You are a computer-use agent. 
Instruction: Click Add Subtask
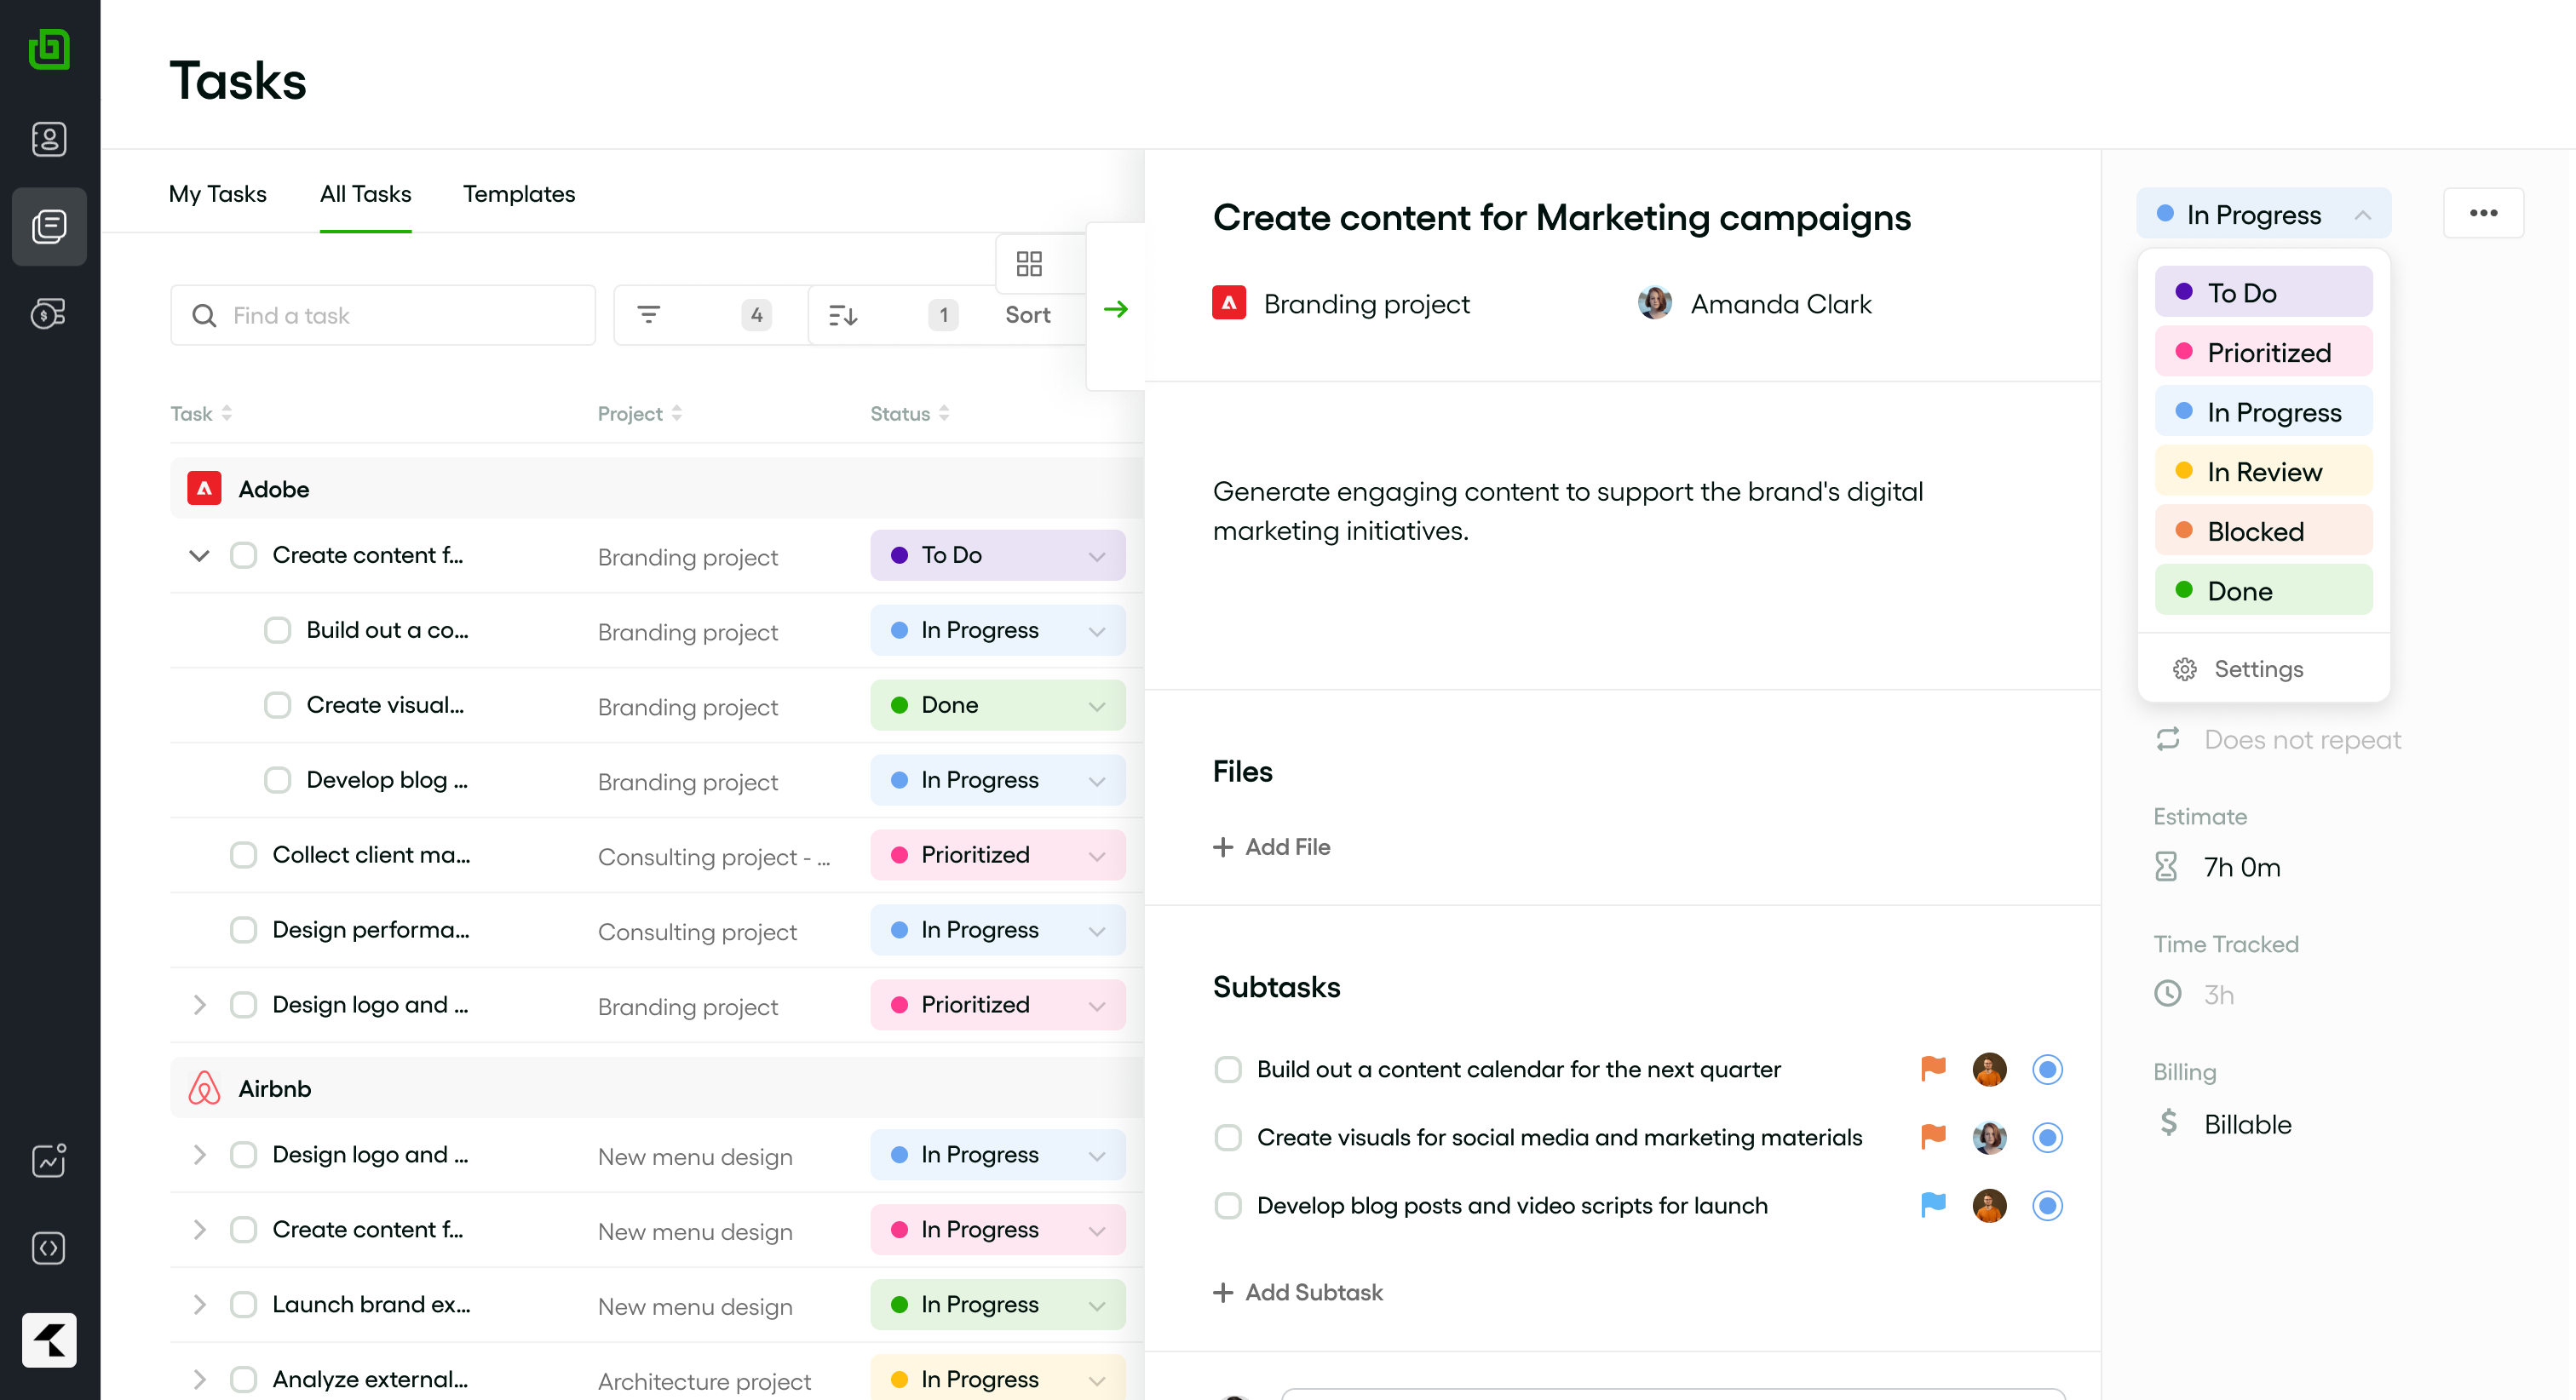click(x=1297, y=1292)
